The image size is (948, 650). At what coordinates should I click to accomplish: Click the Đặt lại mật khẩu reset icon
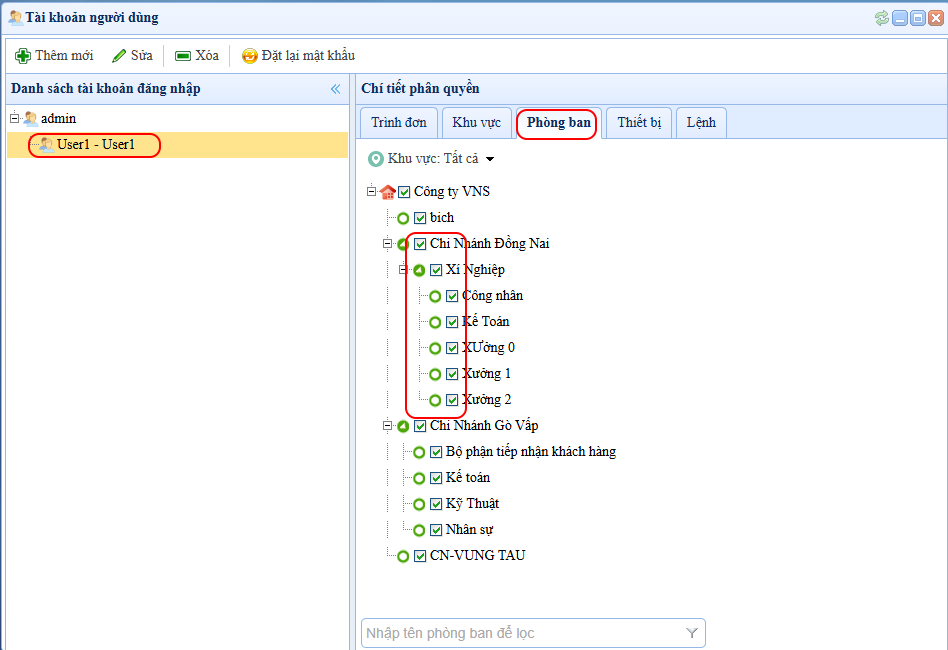coord(250,56)
